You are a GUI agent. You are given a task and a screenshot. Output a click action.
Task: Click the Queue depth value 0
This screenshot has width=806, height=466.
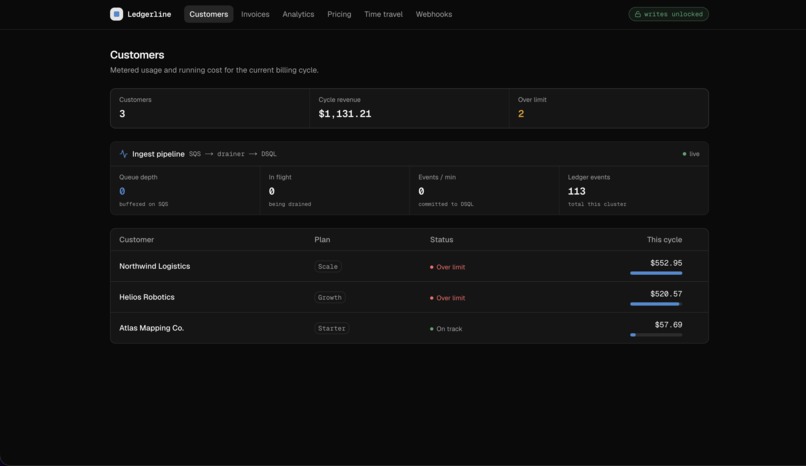point(122,191)
